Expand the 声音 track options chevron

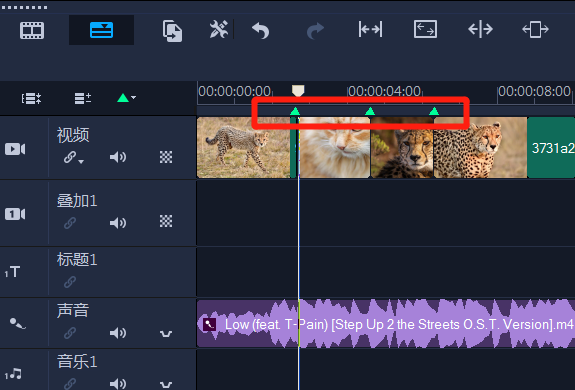[x=166, y=334]
